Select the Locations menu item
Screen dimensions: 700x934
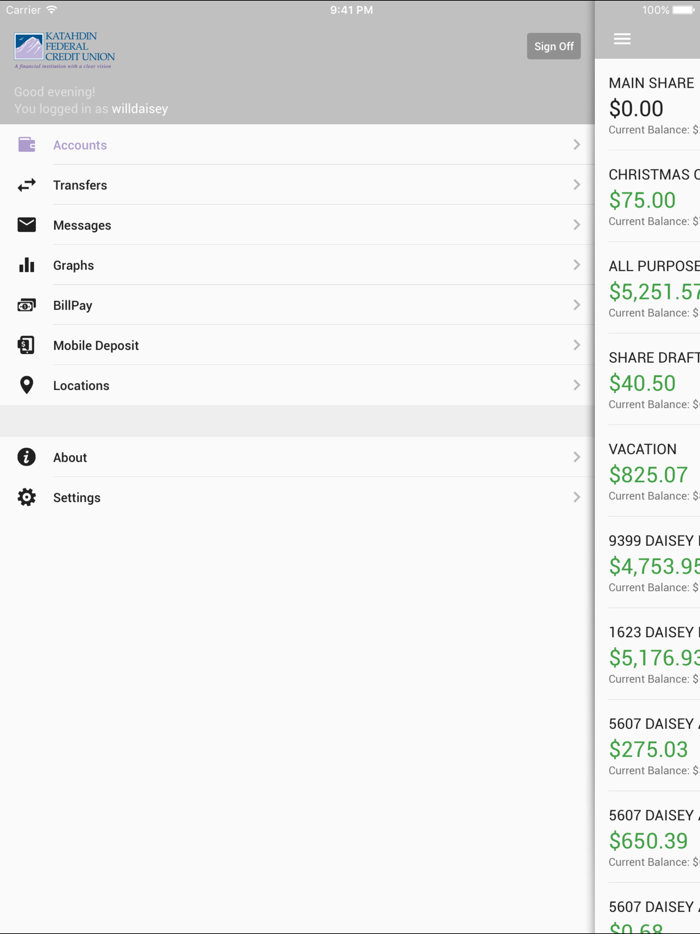pos(81,385)
